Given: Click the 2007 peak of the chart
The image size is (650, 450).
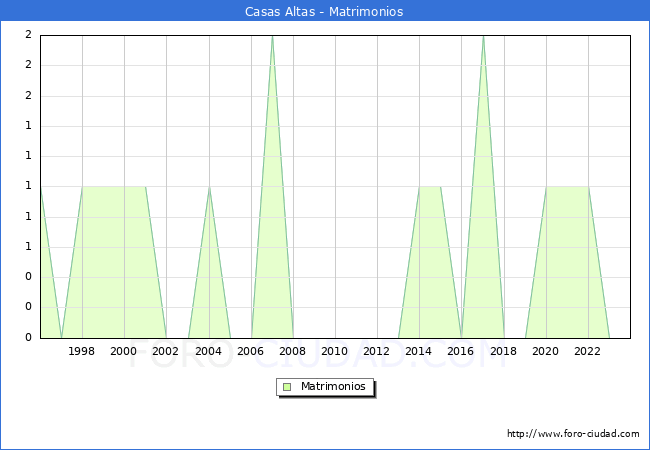Looking at the screenshot, I should pos(272,36).
